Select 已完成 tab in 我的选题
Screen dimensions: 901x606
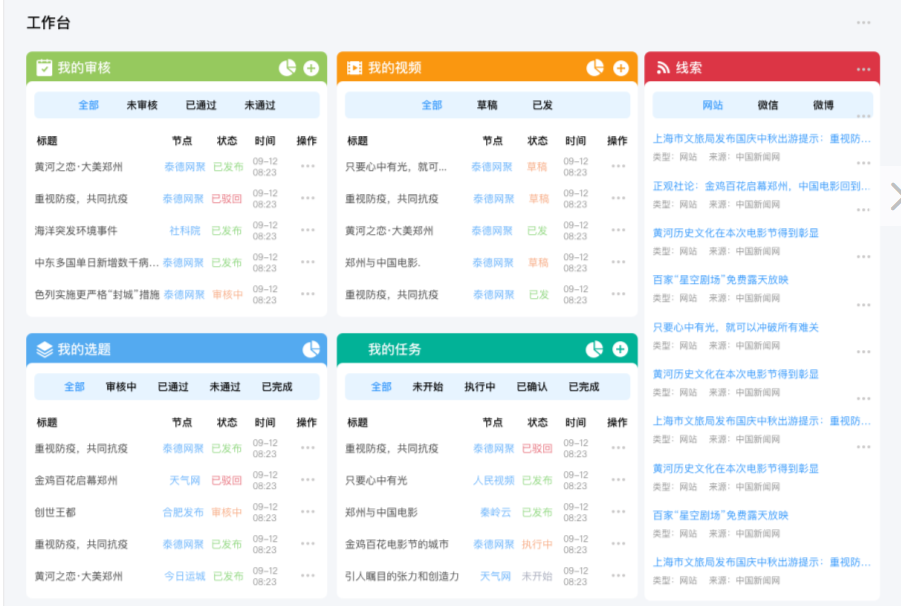[277, 387]
